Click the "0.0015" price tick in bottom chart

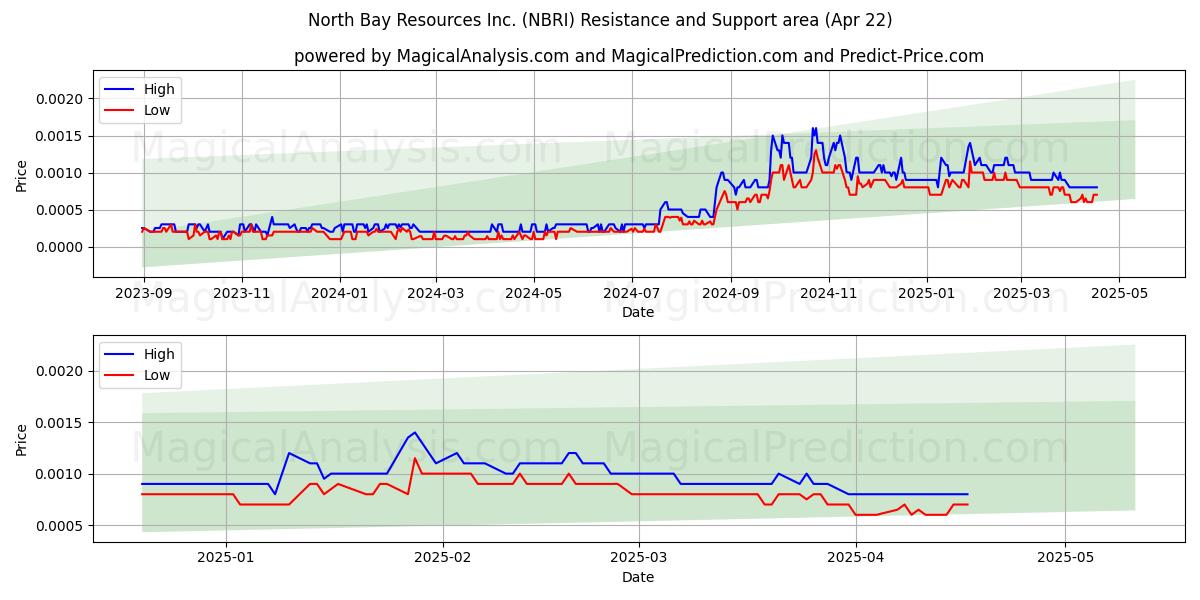[62, 423]
